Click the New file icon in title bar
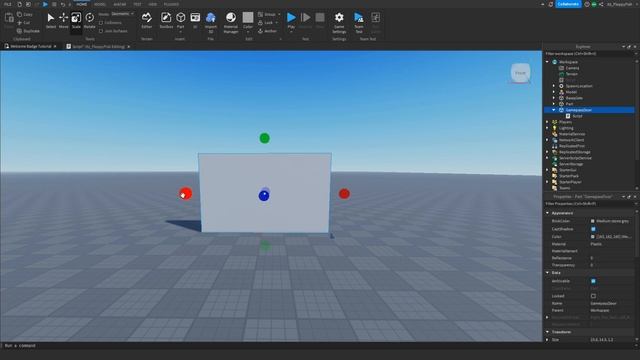The height and width of the screenshot is (360, 640). point(19,4)
